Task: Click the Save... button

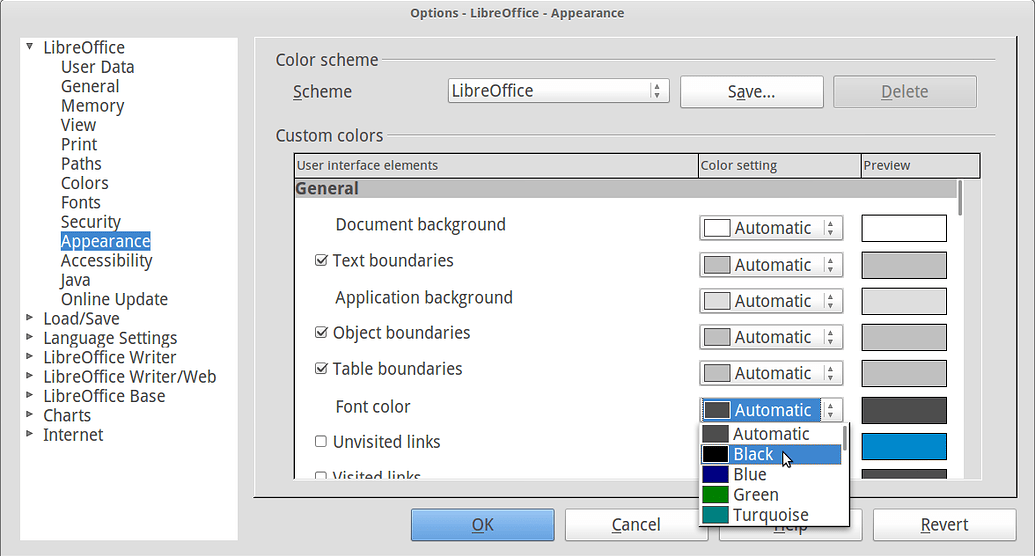Action: (x=752, y=92)
